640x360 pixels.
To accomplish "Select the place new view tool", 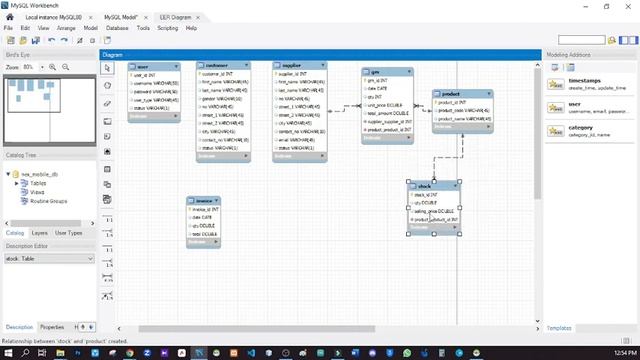I will tap(107, 184).
